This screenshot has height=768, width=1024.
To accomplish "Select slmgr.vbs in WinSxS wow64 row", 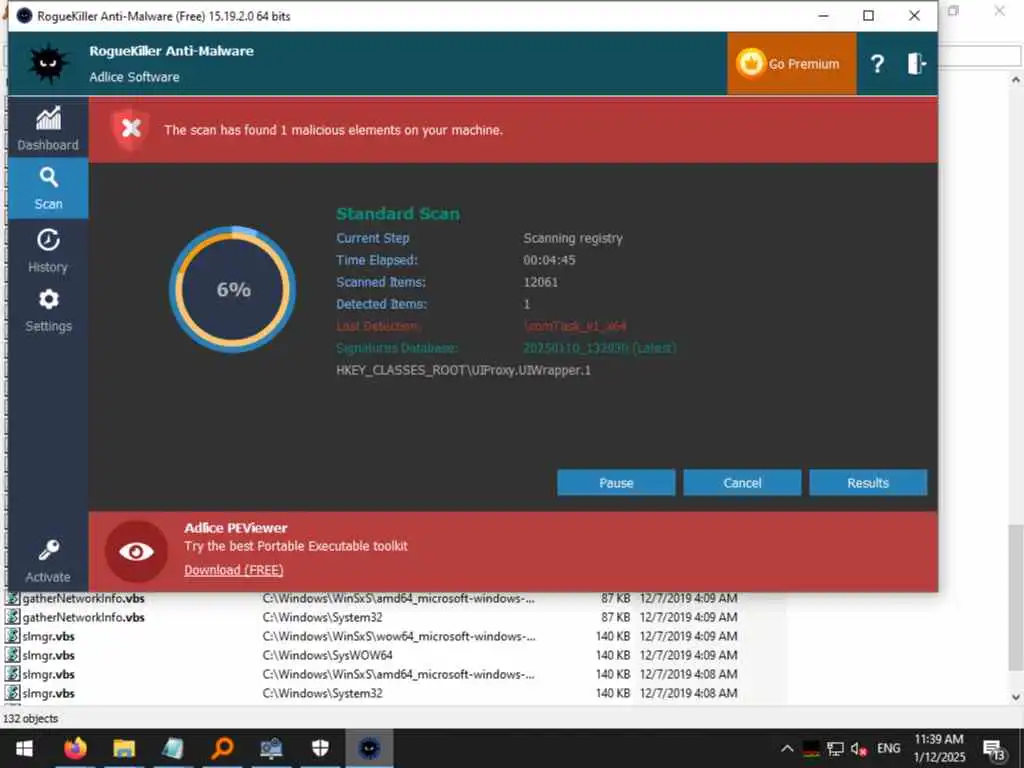I will pos(371,636).
